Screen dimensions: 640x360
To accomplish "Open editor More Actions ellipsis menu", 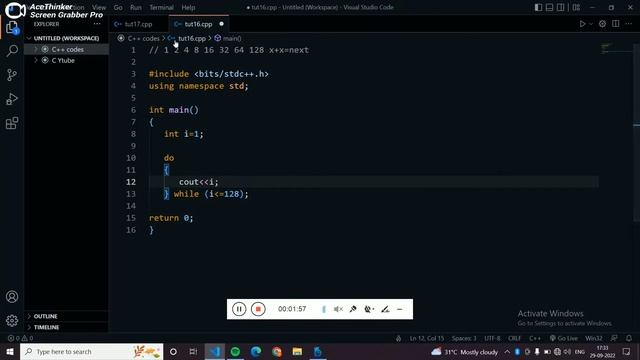I will coord(629,24).
